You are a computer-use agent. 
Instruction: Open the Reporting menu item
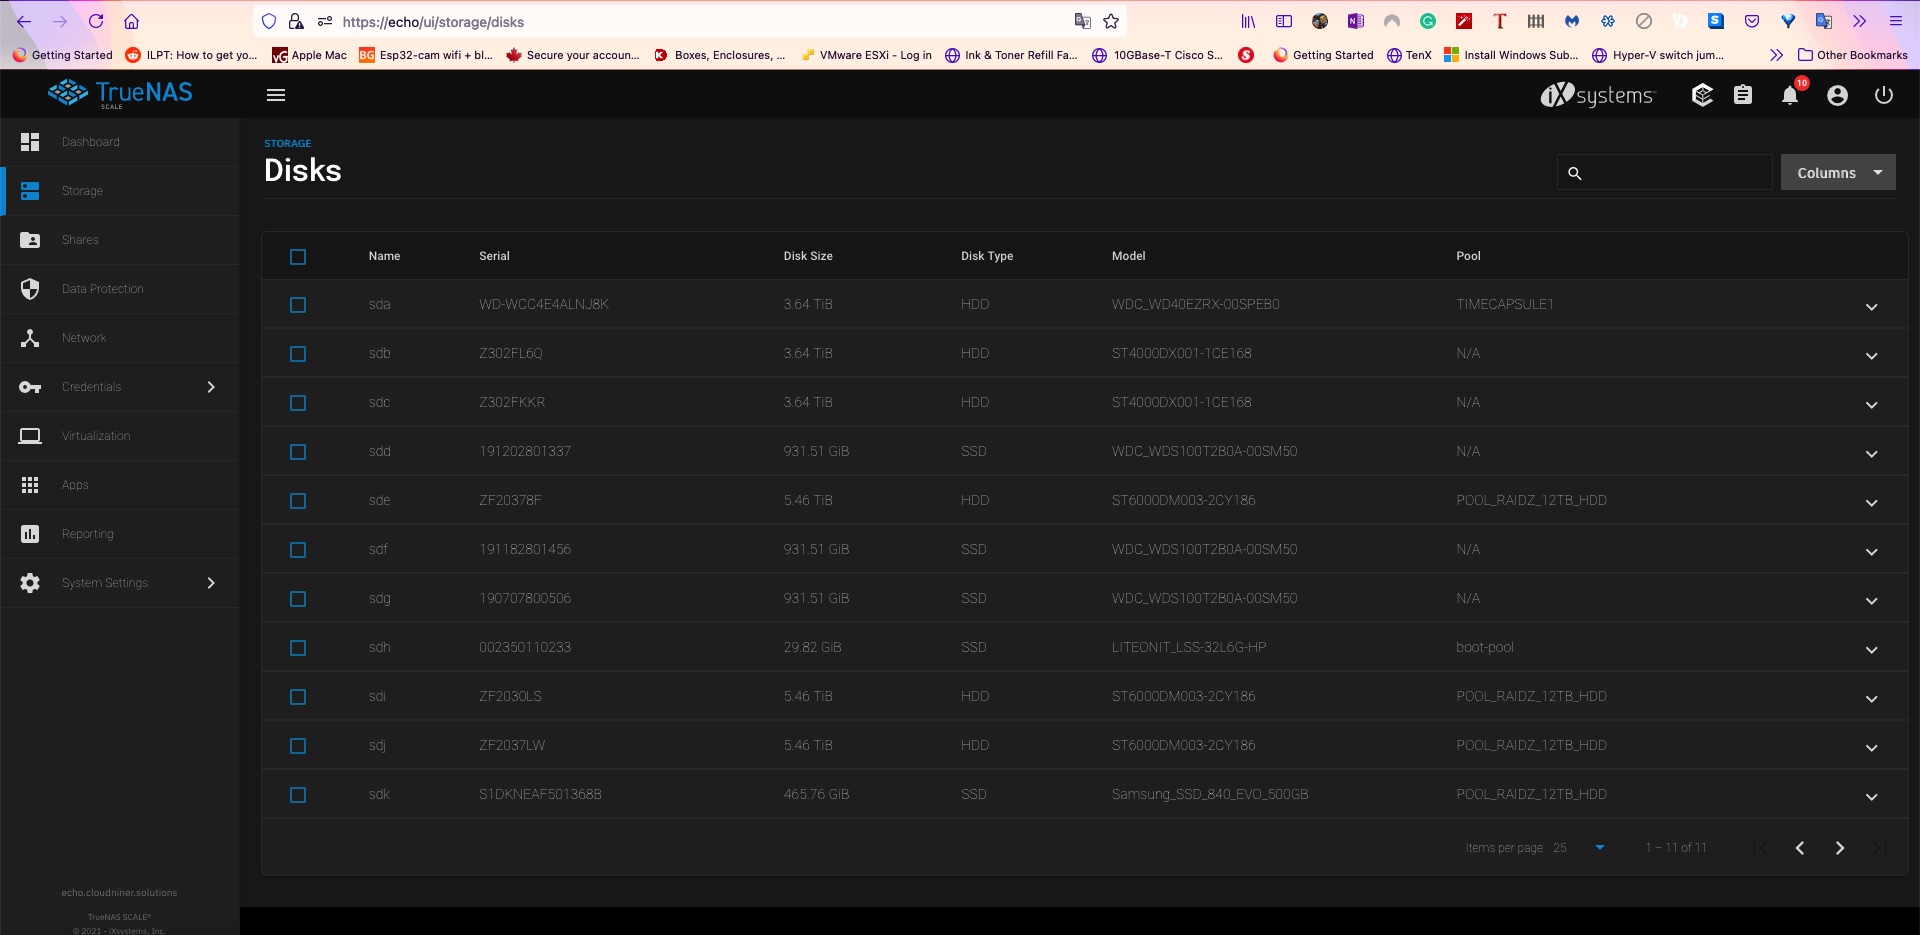(120, 534)
